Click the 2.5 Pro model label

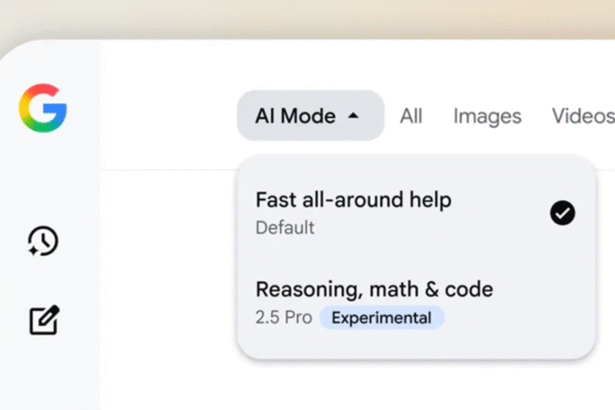pos(284,318)
